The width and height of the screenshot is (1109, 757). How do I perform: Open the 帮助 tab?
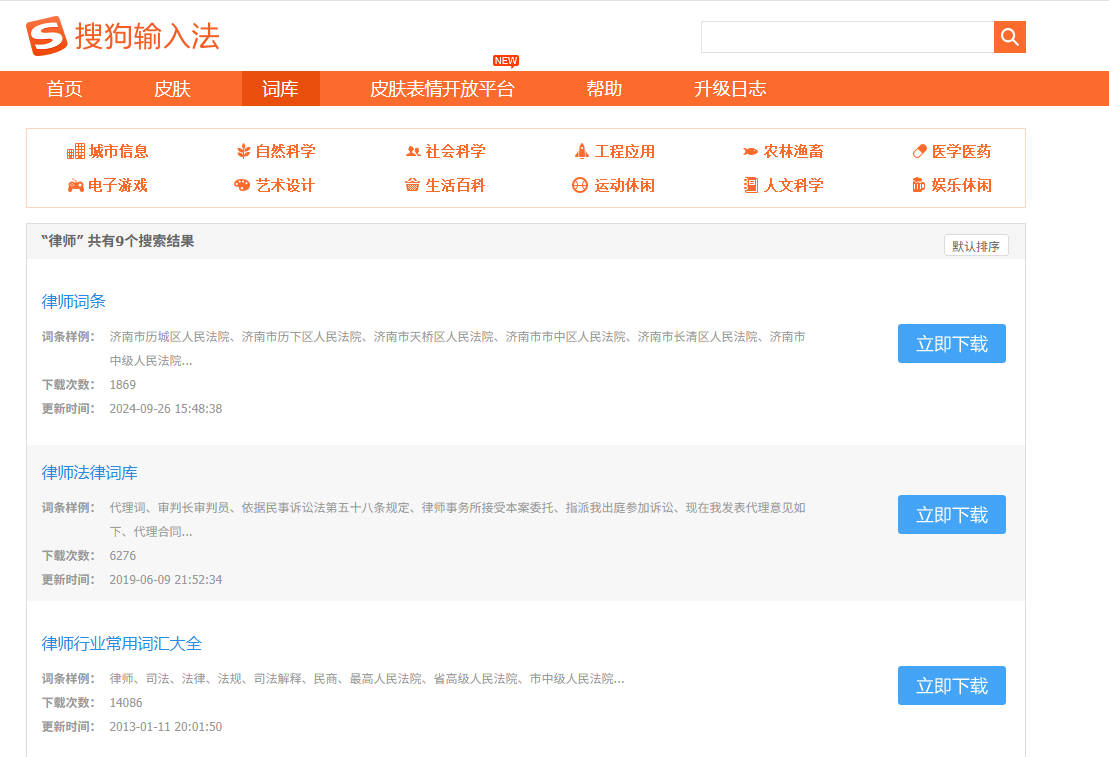604,88
